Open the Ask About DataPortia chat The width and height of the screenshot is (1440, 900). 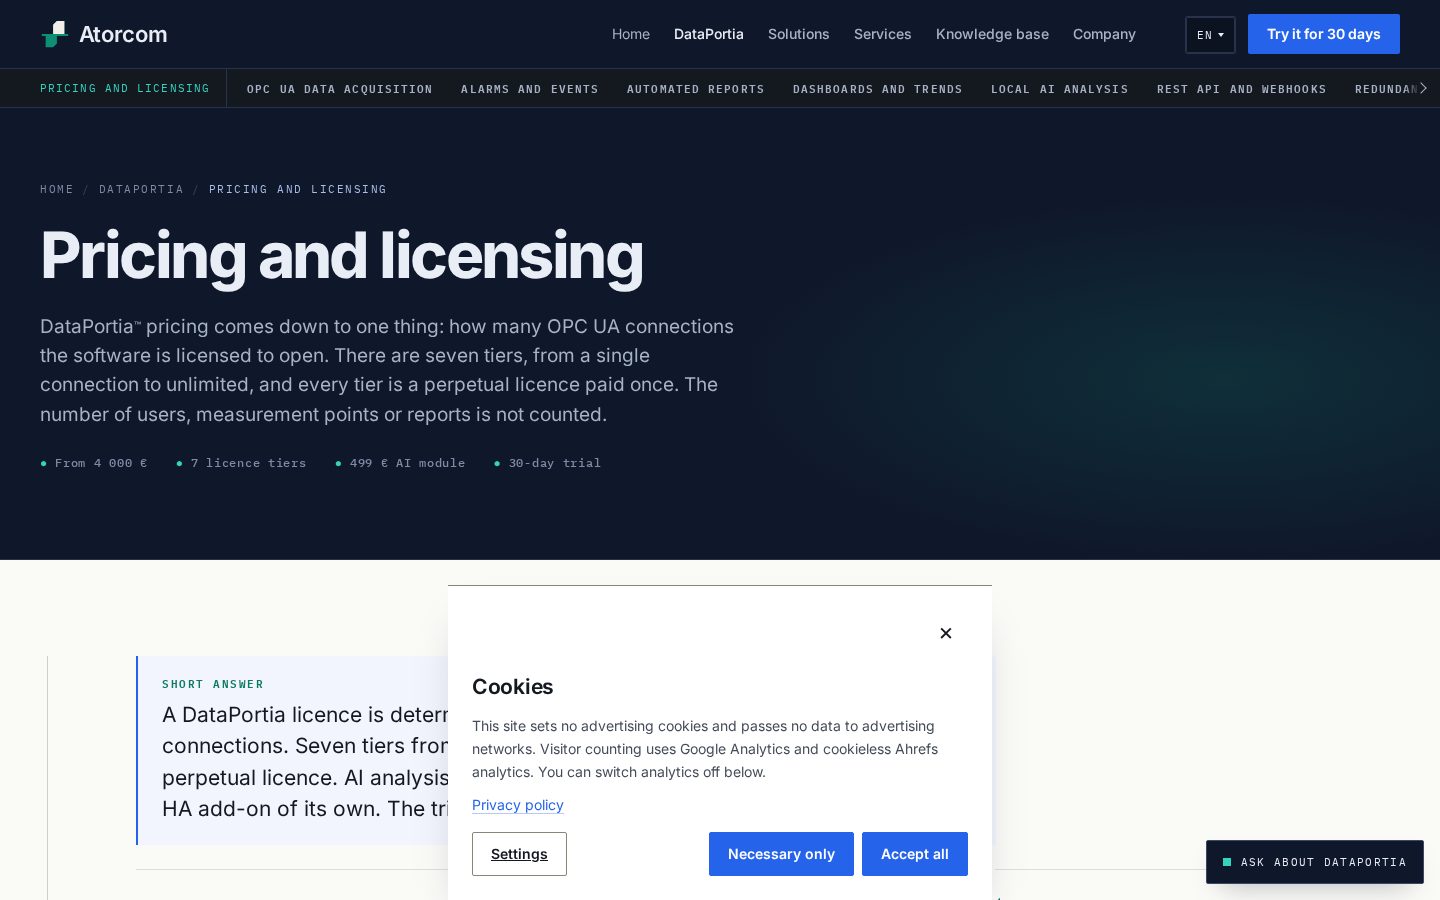point(1315,862)
